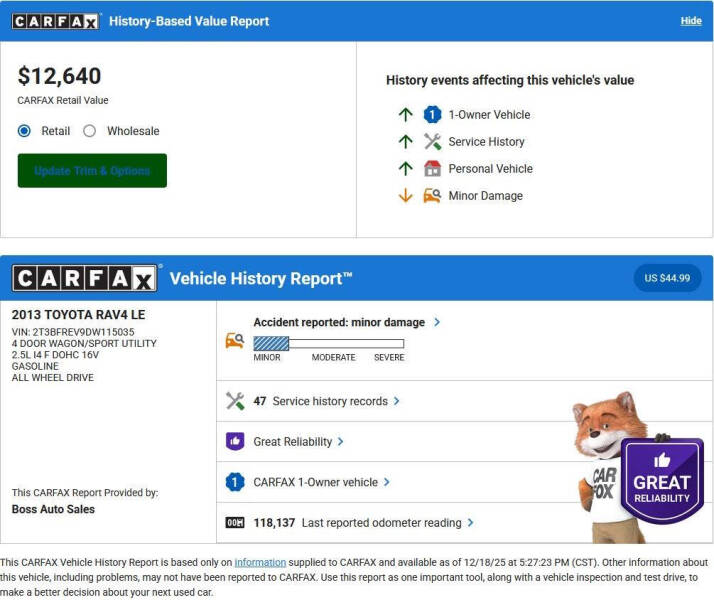
Task: Click the 1-Owner Vehicle badge icon in value events
Action: point(432,115)
